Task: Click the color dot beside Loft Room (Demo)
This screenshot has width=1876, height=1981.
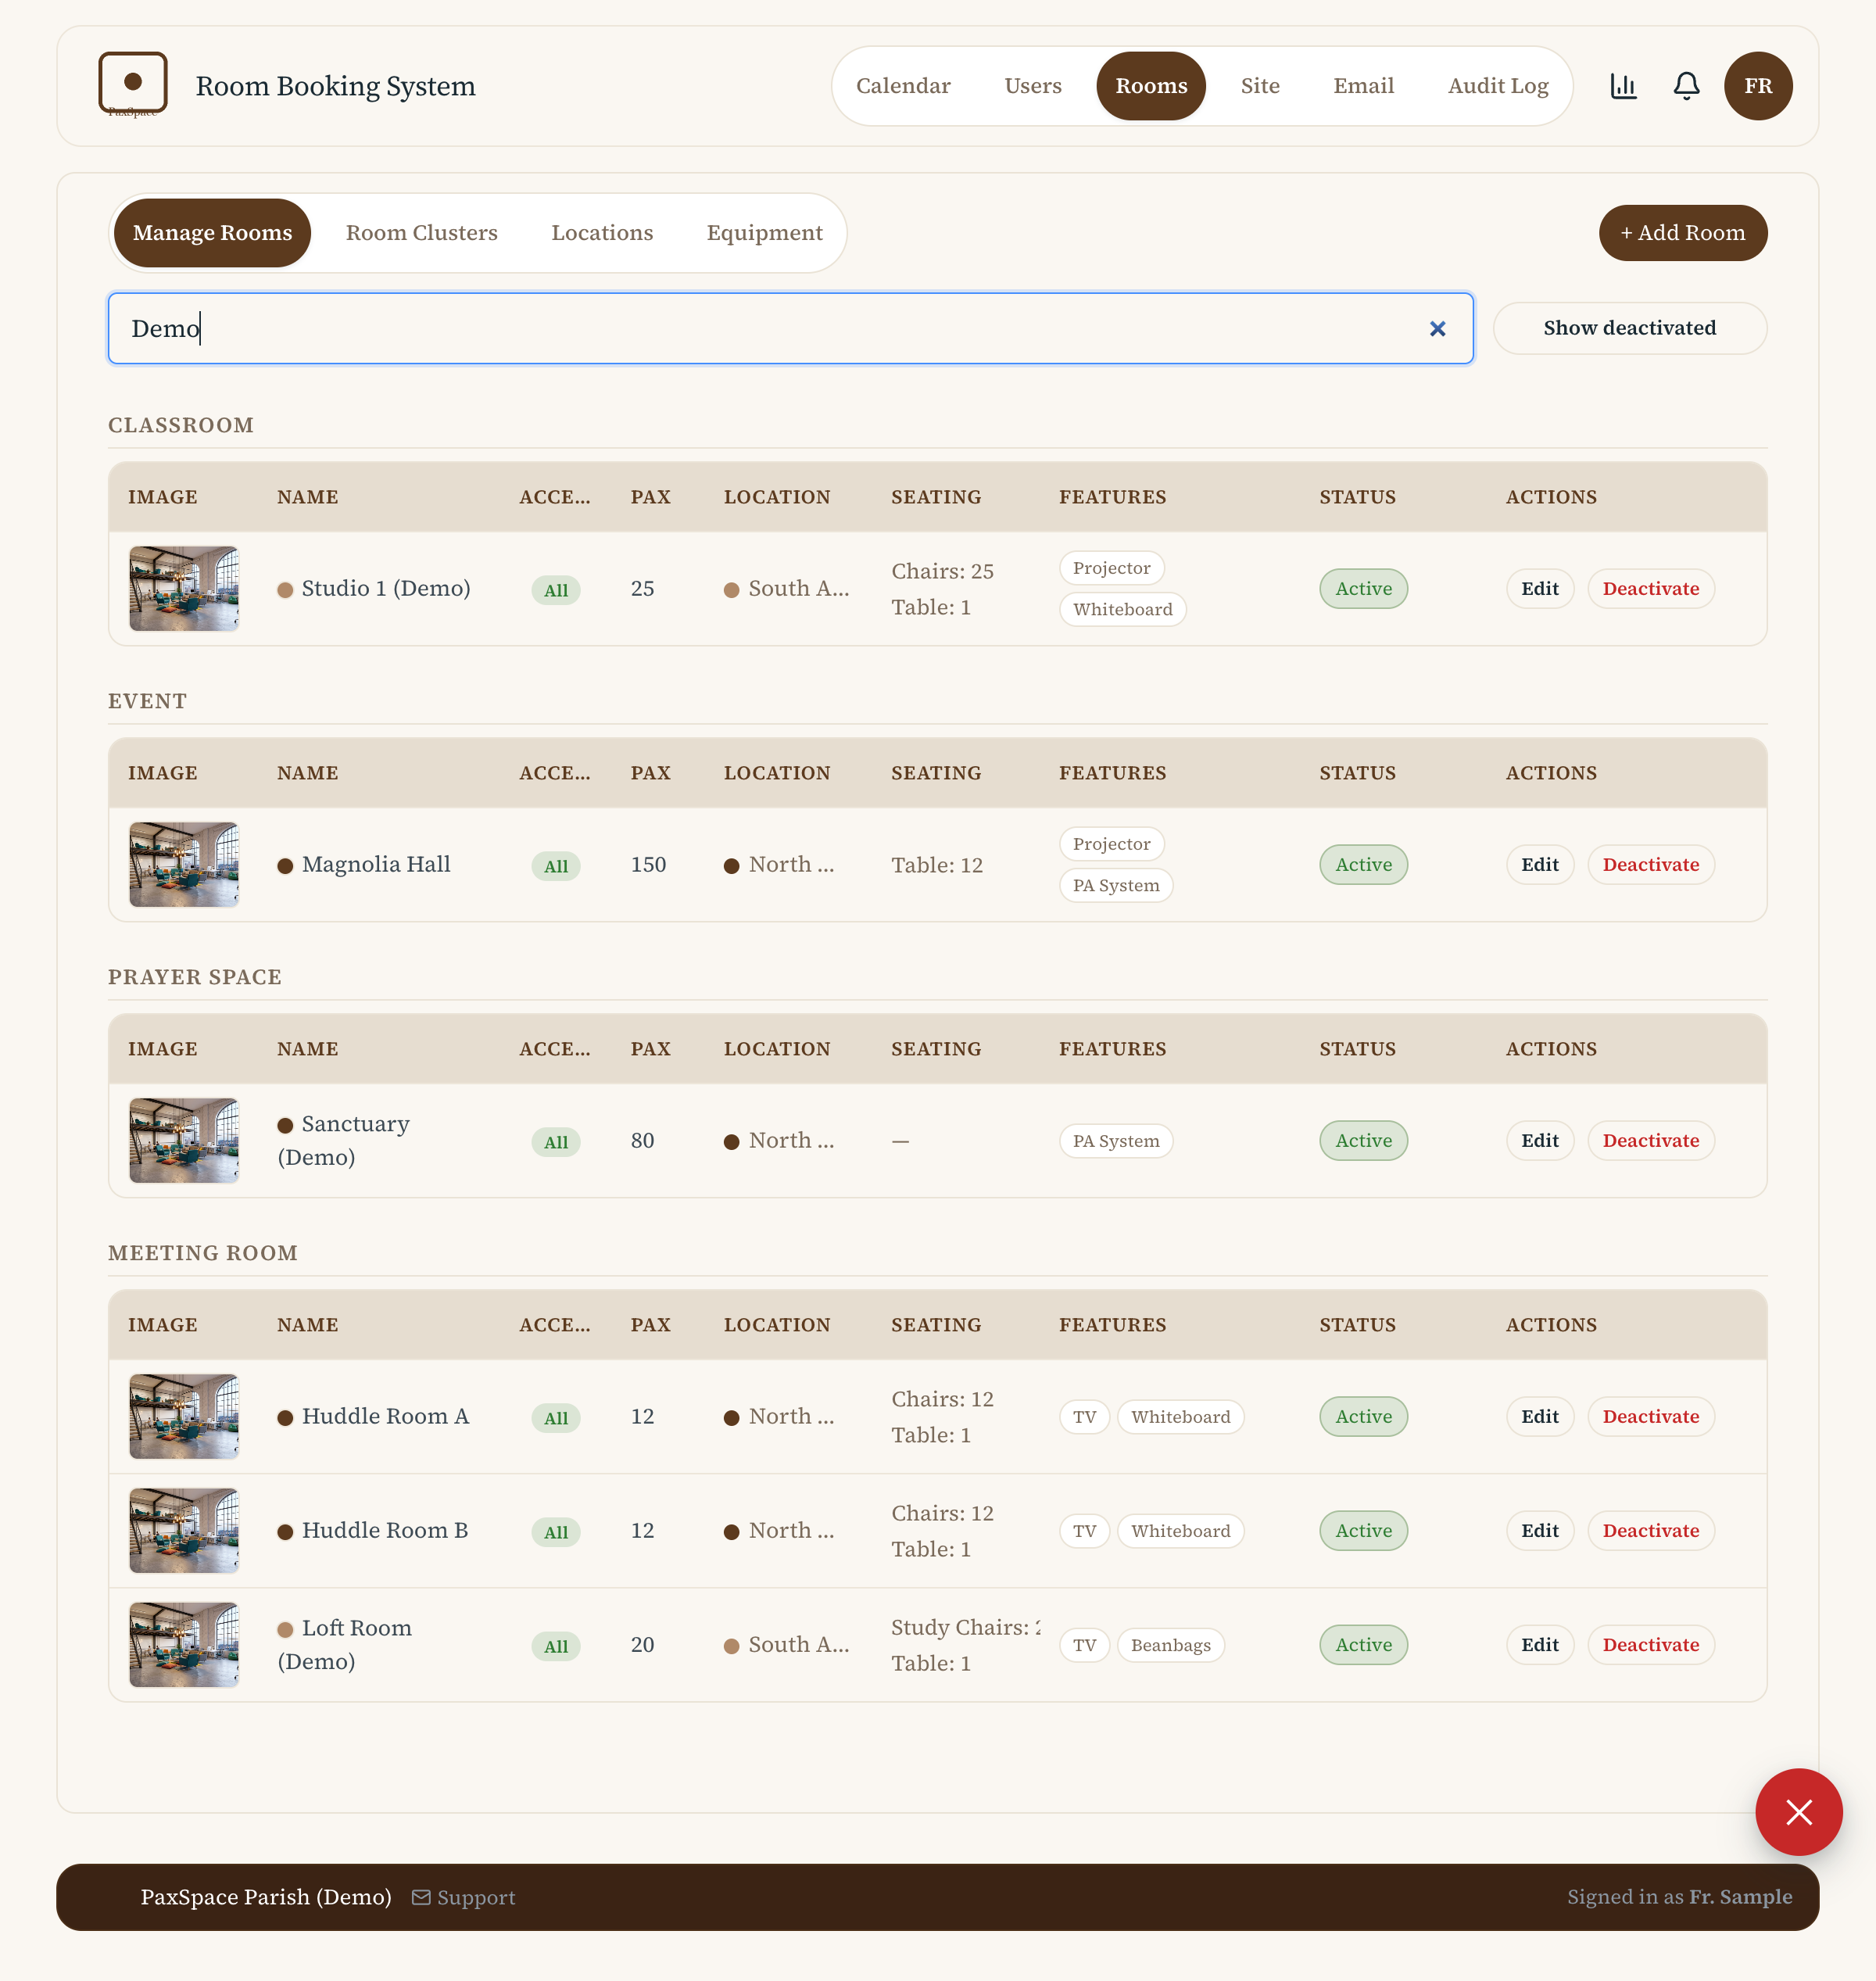Action: (x=285, y=1629)
